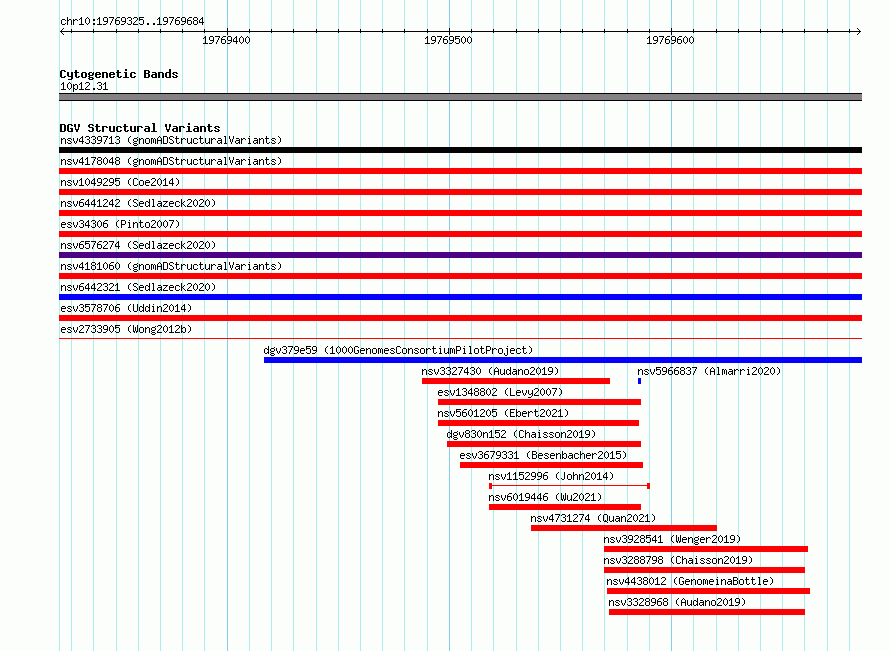The image size is (890, 651).
Task: Select the red bar of nsv4438012
Action: [x=708, y=591]
